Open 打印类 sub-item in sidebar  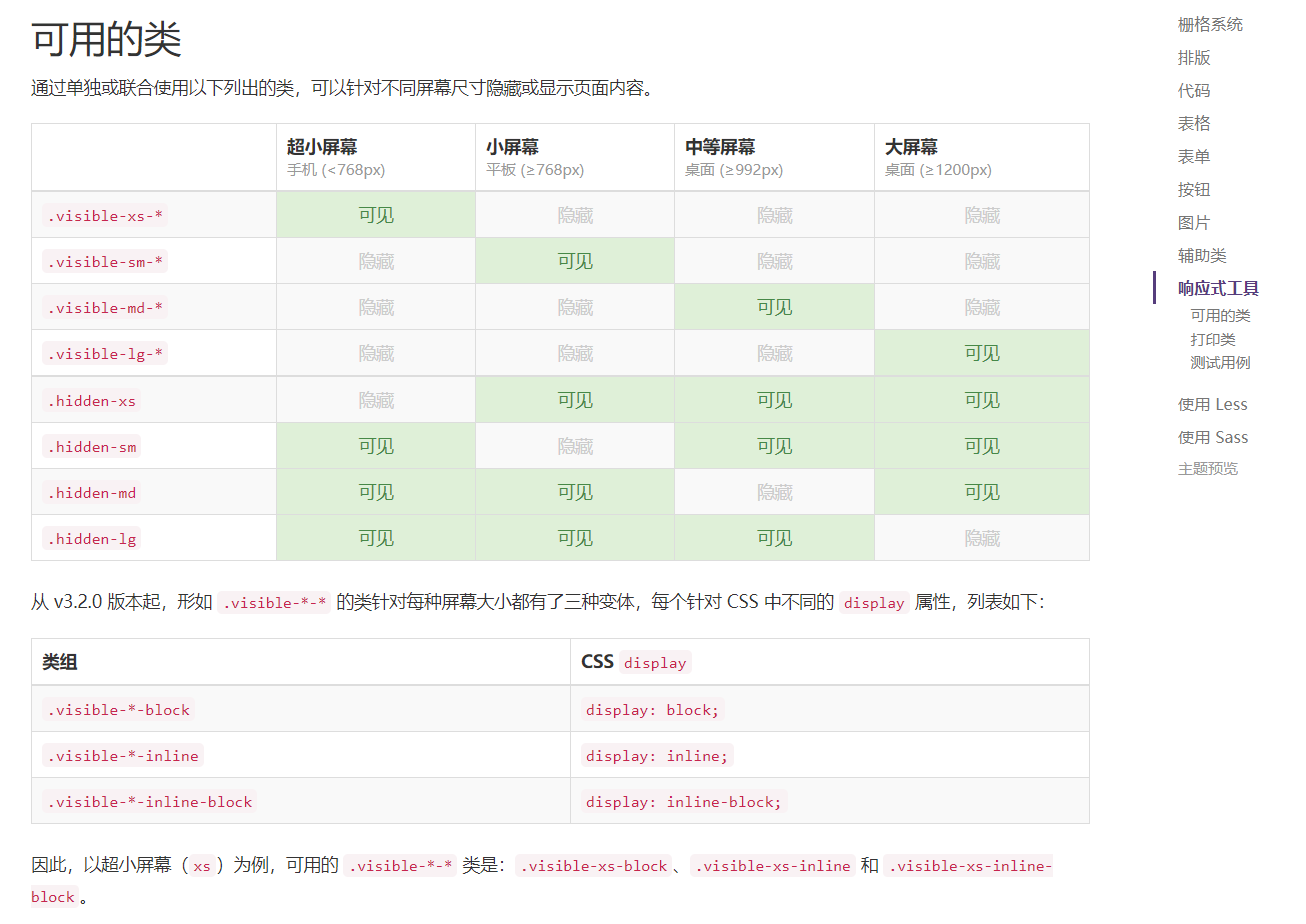1213,340
